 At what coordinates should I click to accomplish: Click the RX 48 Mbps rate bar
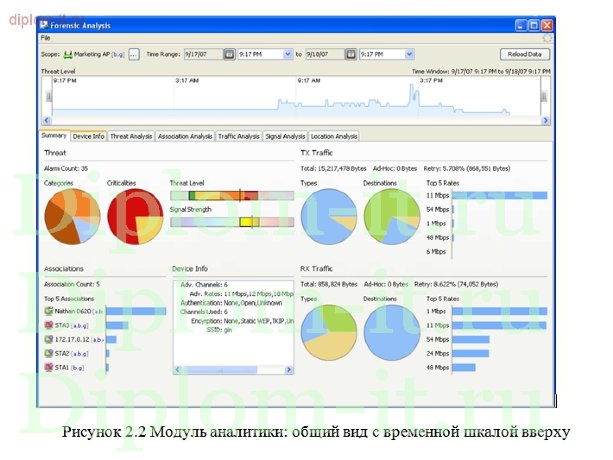point(464,367)
